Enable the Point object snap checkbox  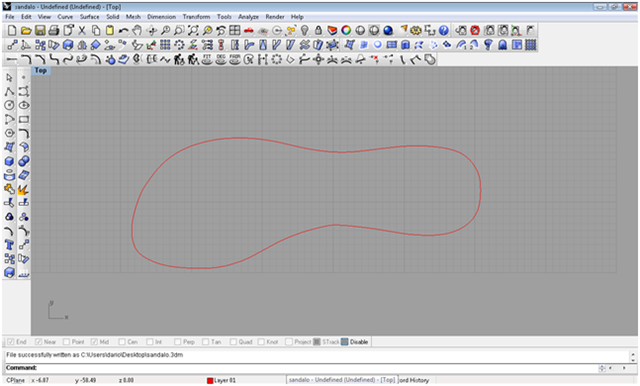pyautogui.click(x=67, y=342)
